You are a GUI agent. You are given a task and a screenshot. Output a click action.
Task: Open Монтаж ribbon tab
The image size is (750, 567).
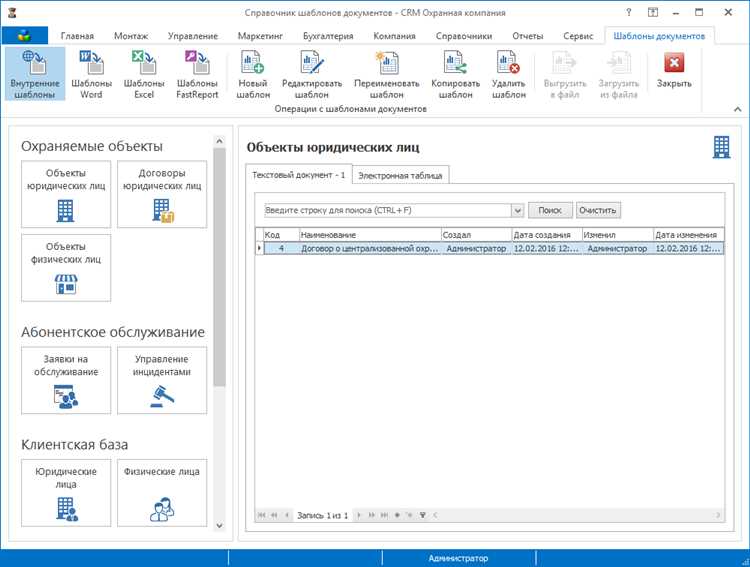click(x=131, y=36)
